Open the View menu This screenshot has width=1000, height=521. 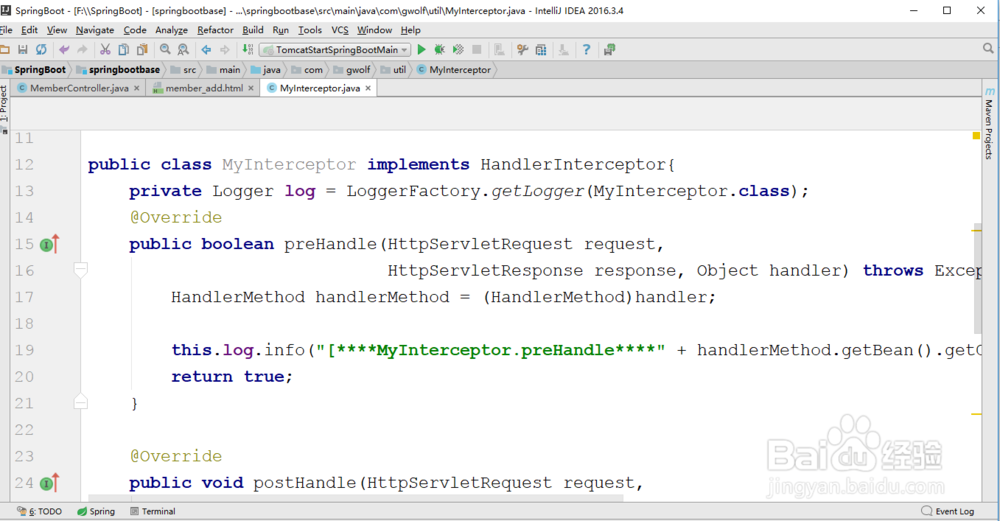point(57,30)
